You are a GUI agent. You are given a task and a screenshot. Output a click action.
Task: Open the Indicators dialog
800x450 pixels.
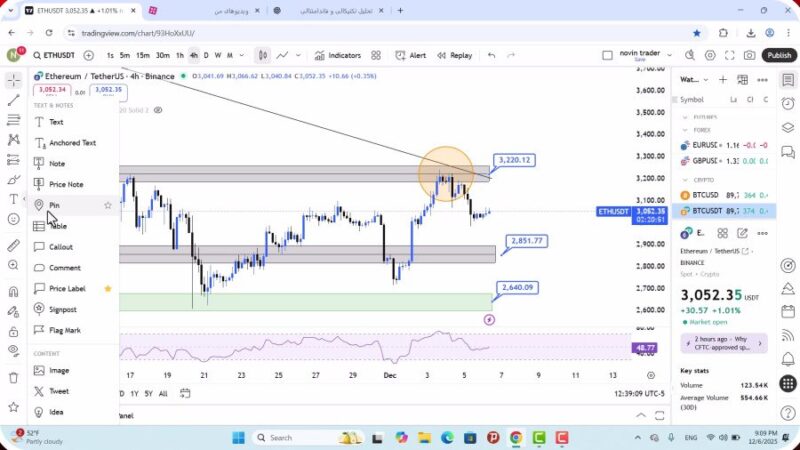(x=336, y=56)
